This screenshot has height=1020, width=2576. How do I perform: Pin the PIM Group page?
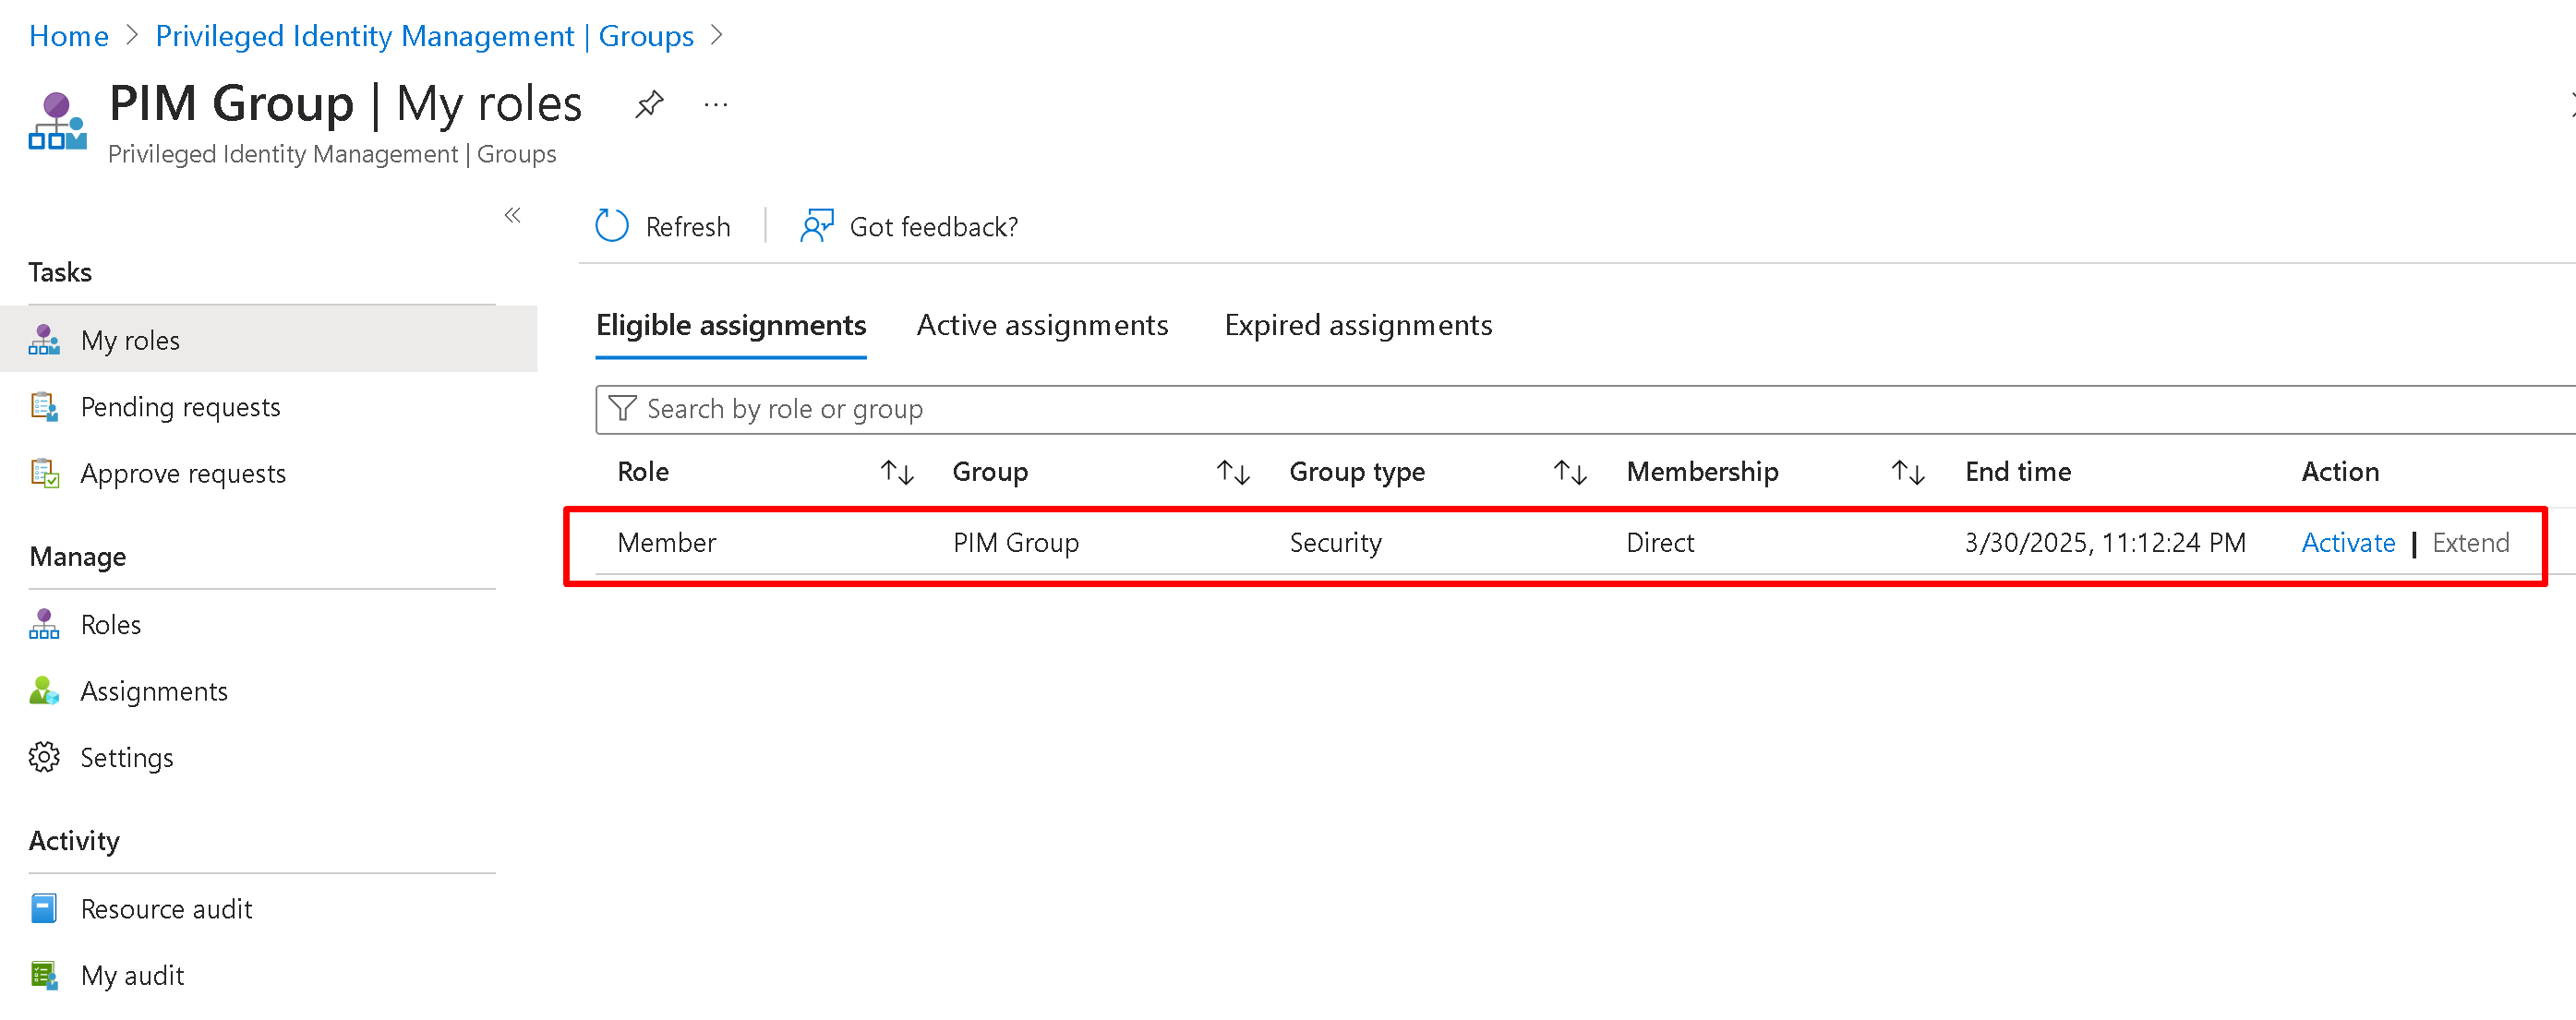tap(649, 104)
